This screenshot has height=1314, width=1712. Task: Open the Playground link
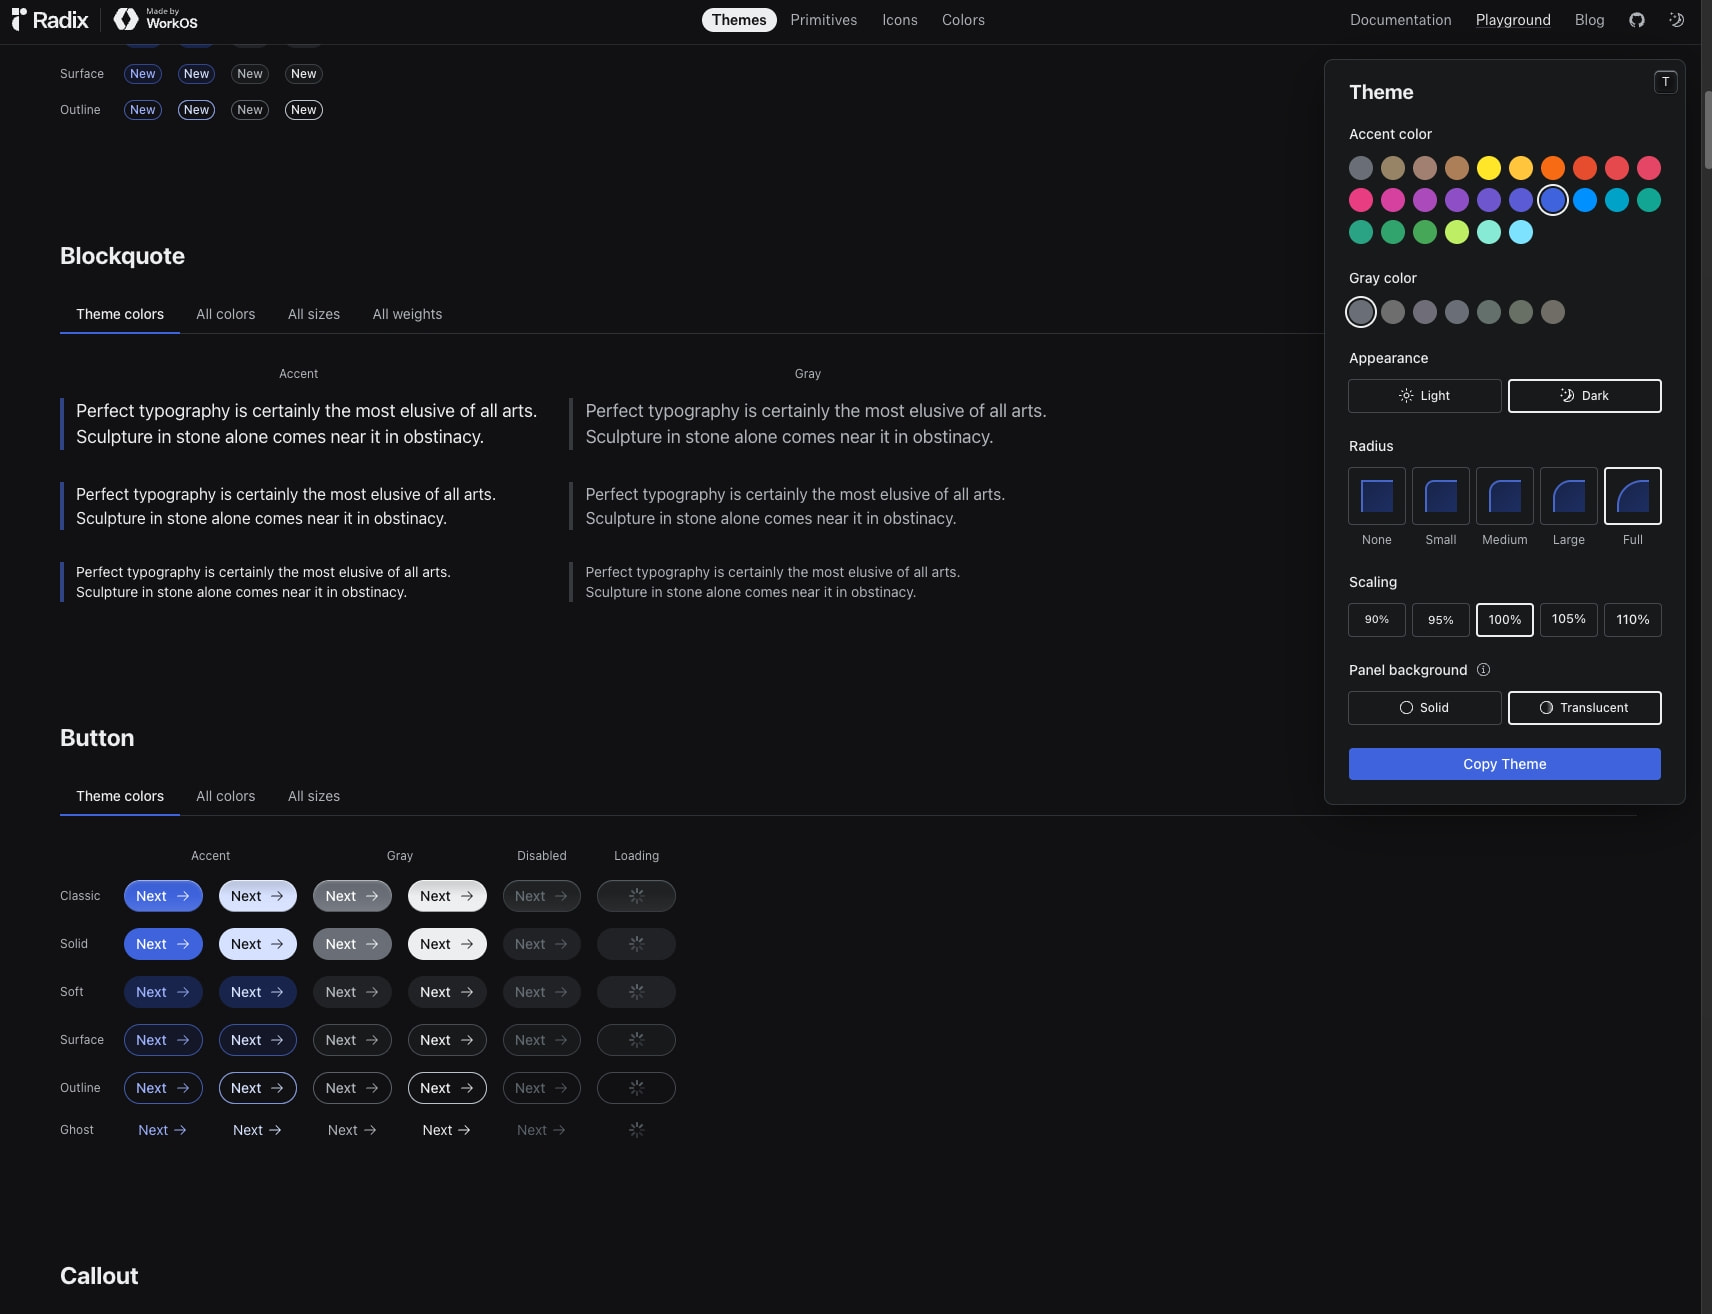click(x=1513, y=20)
